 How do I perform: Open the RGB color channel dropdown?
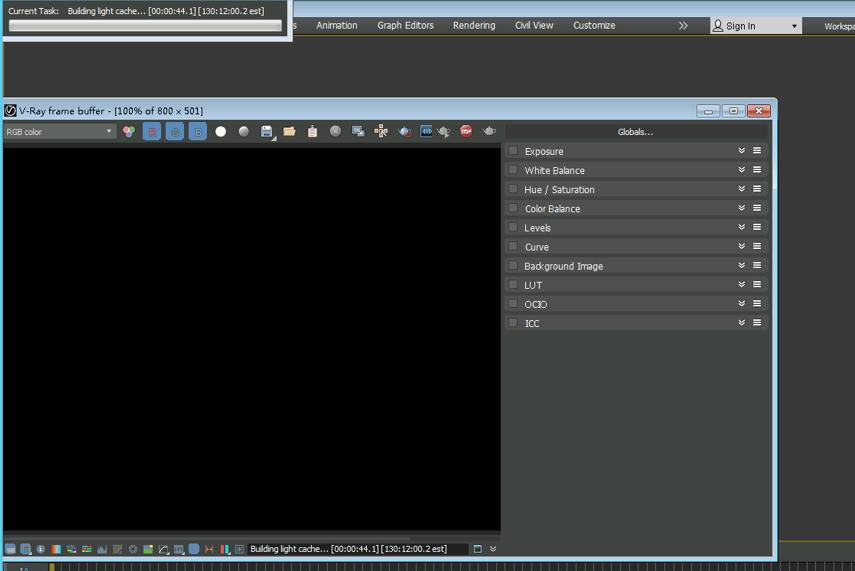point(59,132)
